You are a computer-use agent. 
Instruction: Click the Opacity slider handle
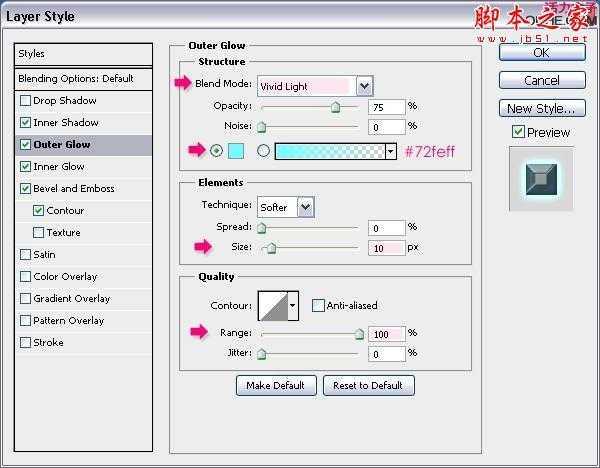[335, 107]
